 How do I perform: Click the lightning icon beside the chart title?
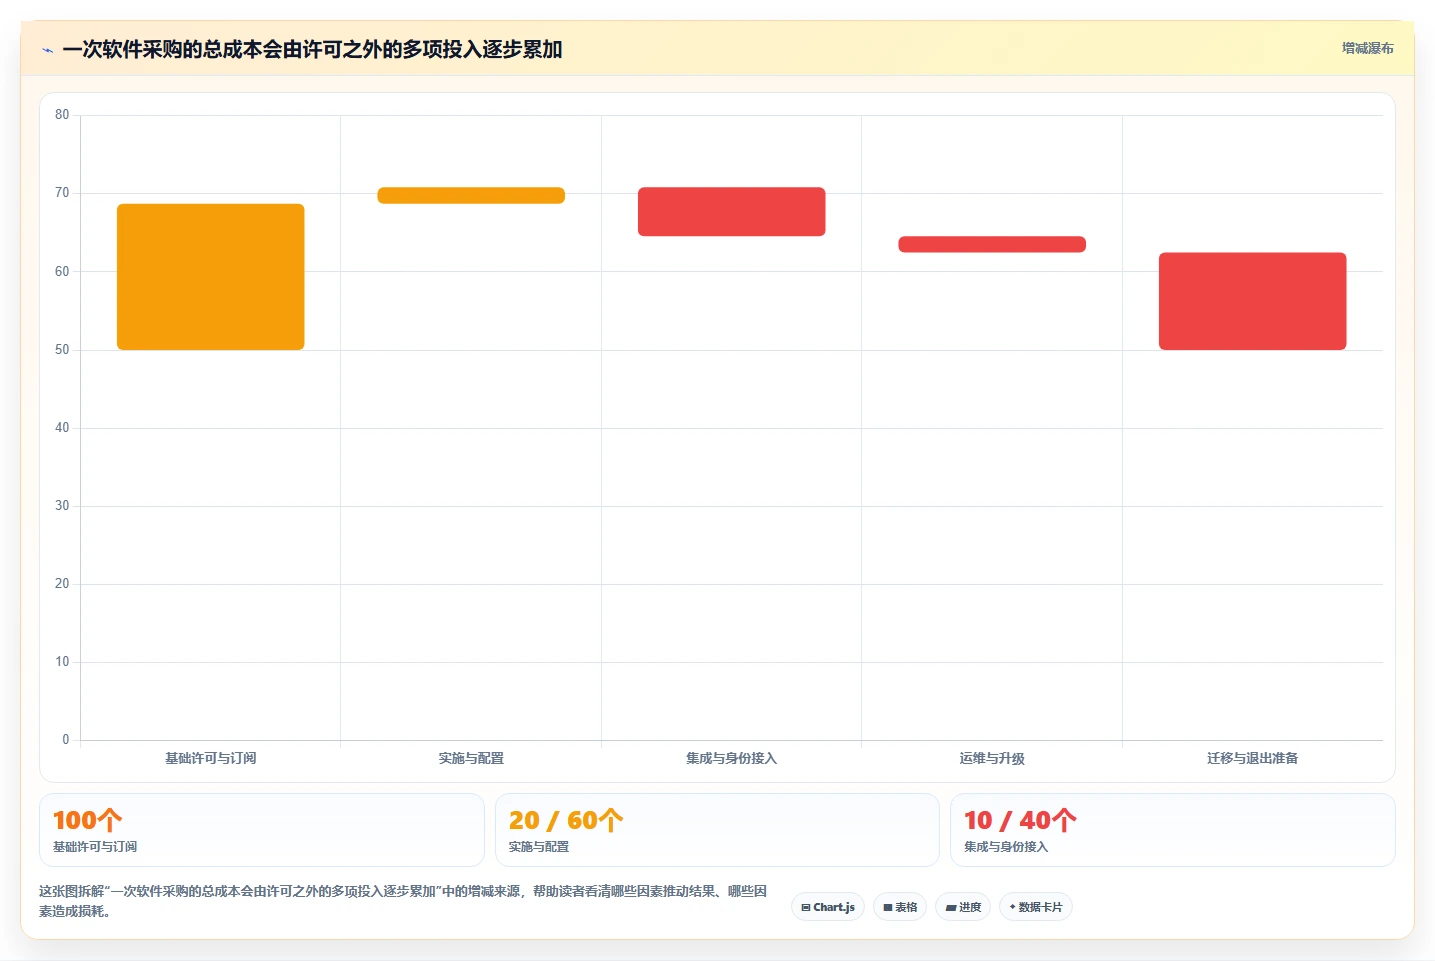[47, 50]
